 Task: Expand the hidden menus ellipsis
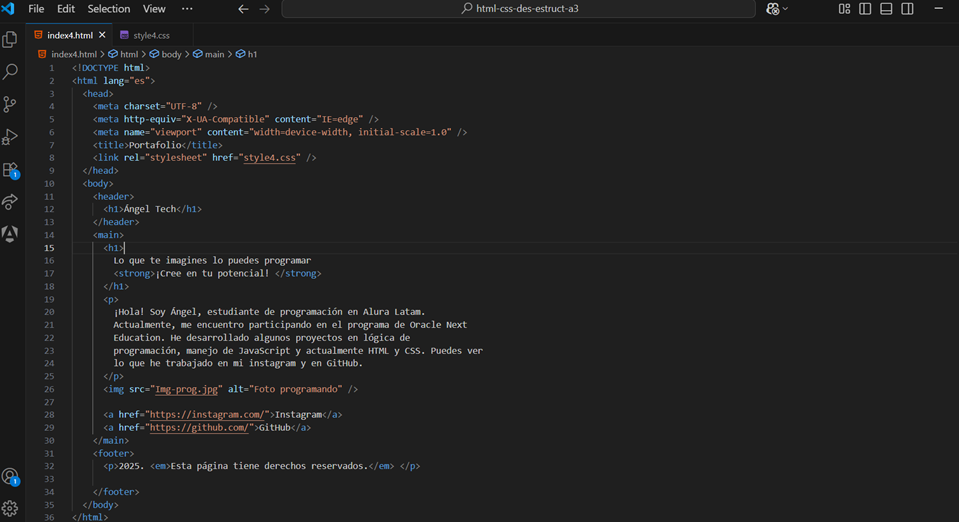pyautogui.click(x=187, y=9)
